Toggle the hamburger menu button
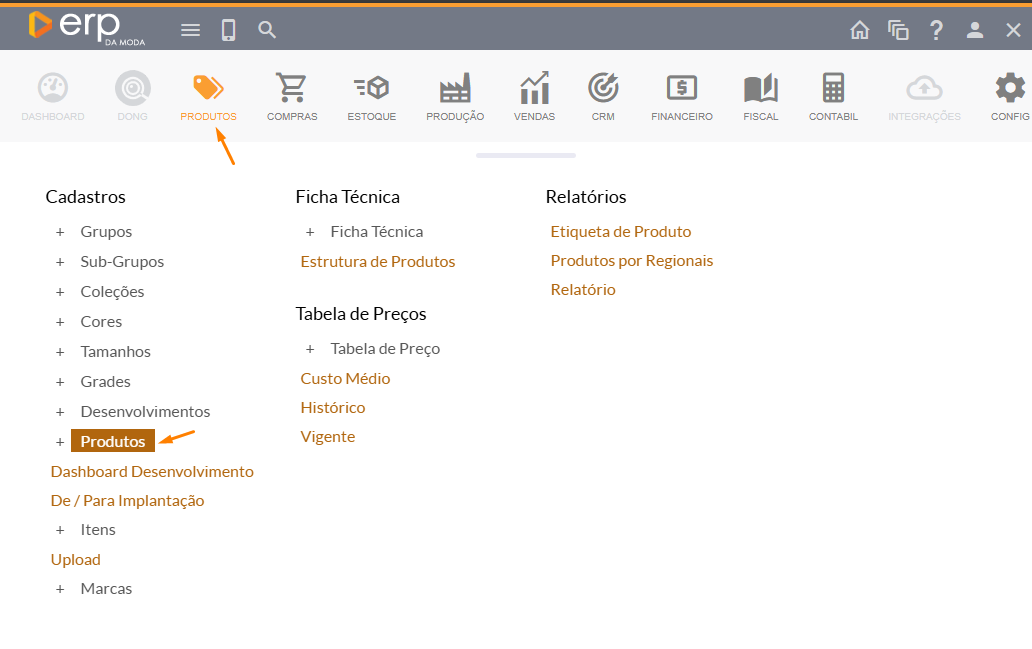 pos(190,30)
